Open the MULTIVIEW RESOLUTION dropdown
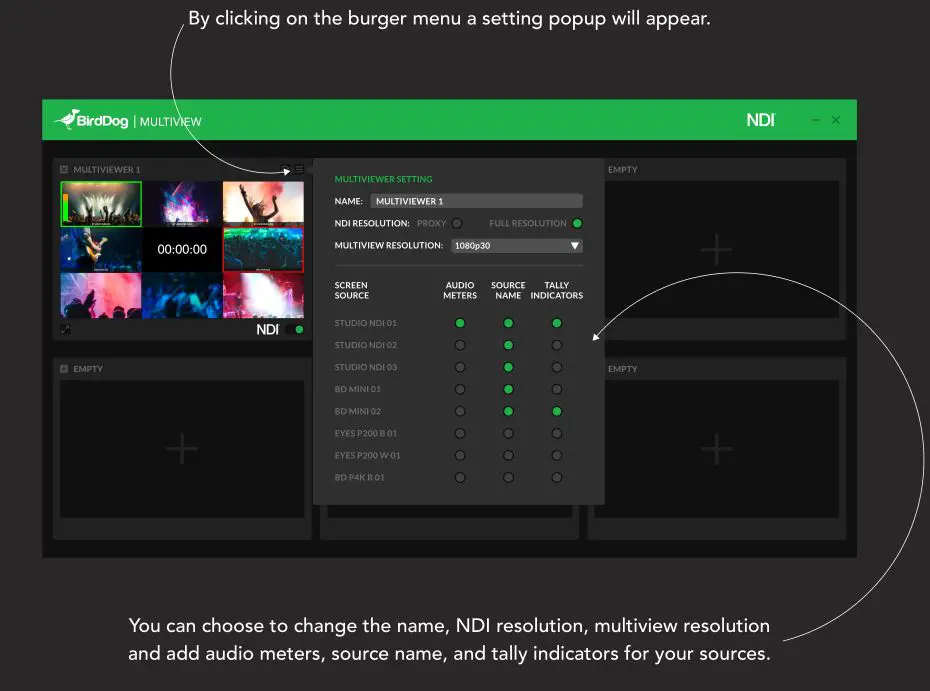 coord(575,245)
